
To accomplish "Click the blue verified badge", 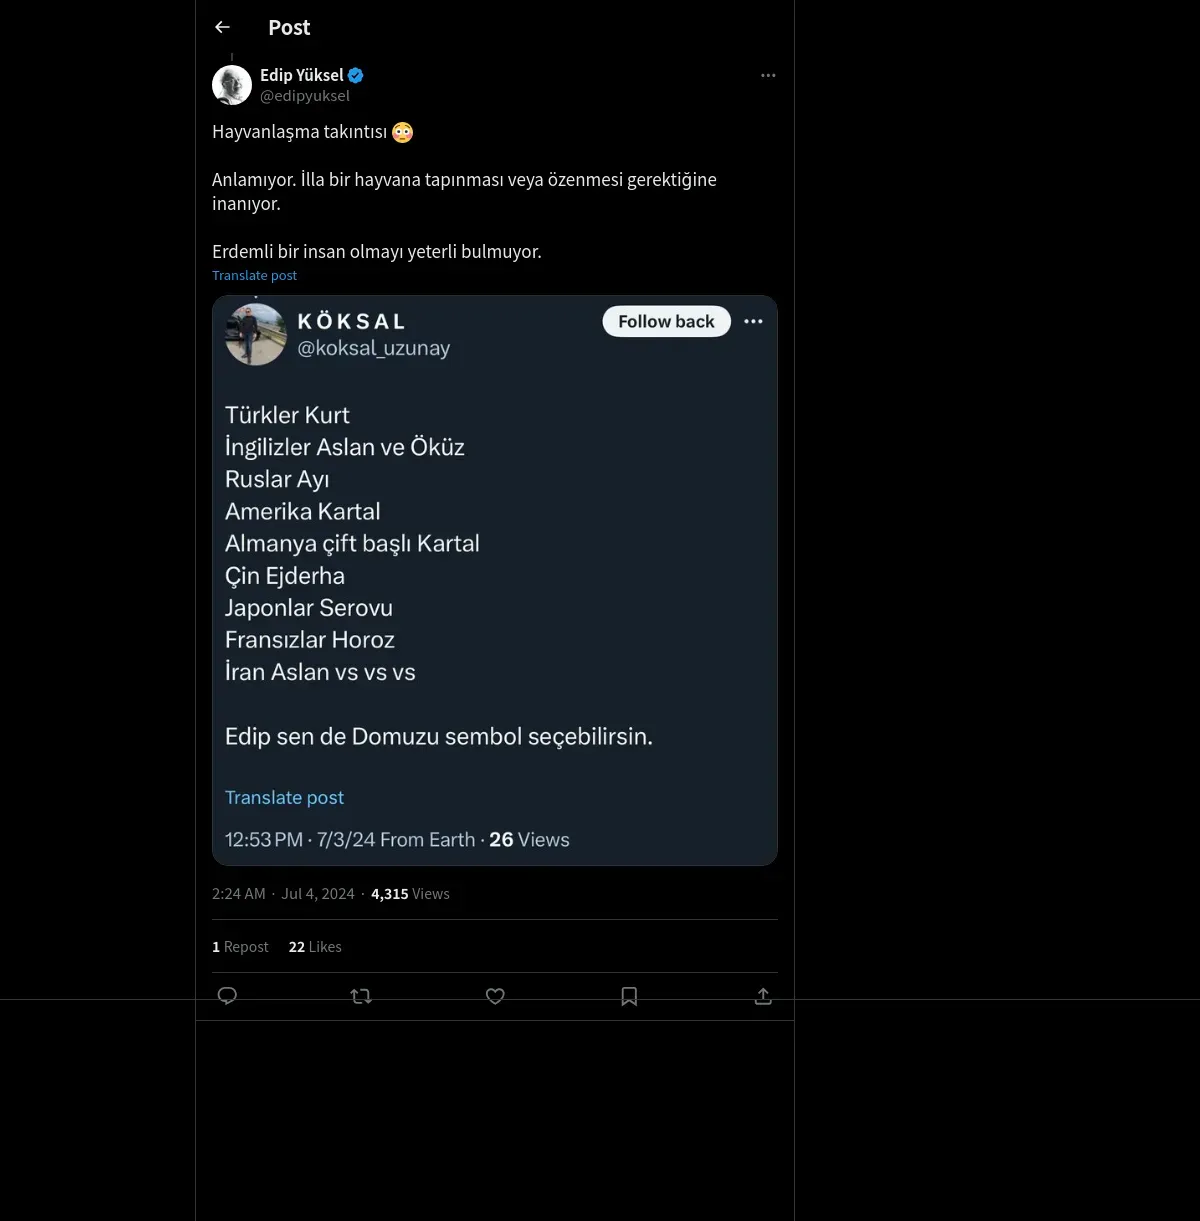I will 356,75.
